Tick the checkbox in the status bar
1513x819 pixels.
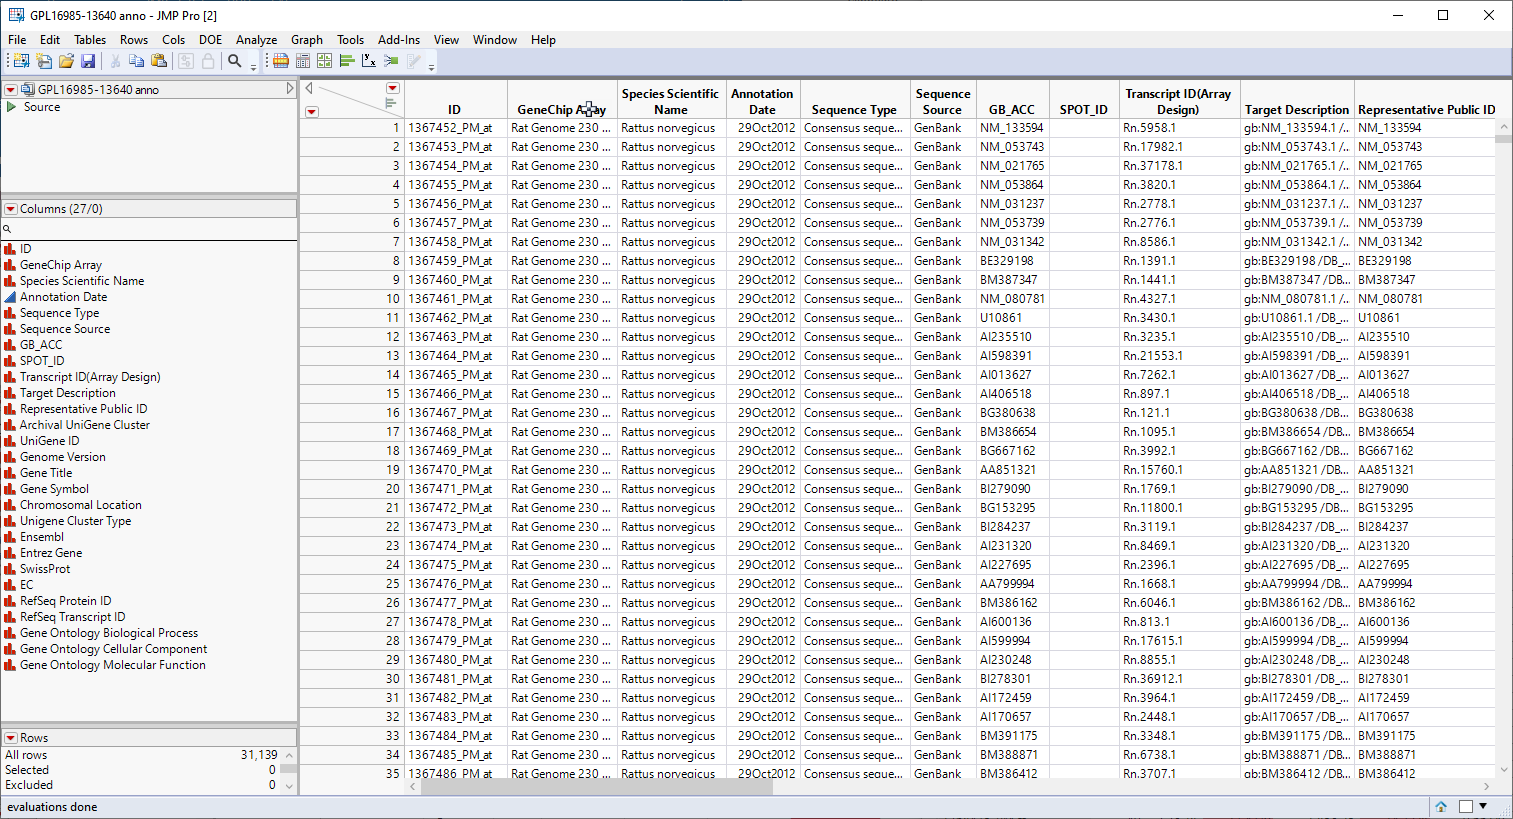(1466, 806)
